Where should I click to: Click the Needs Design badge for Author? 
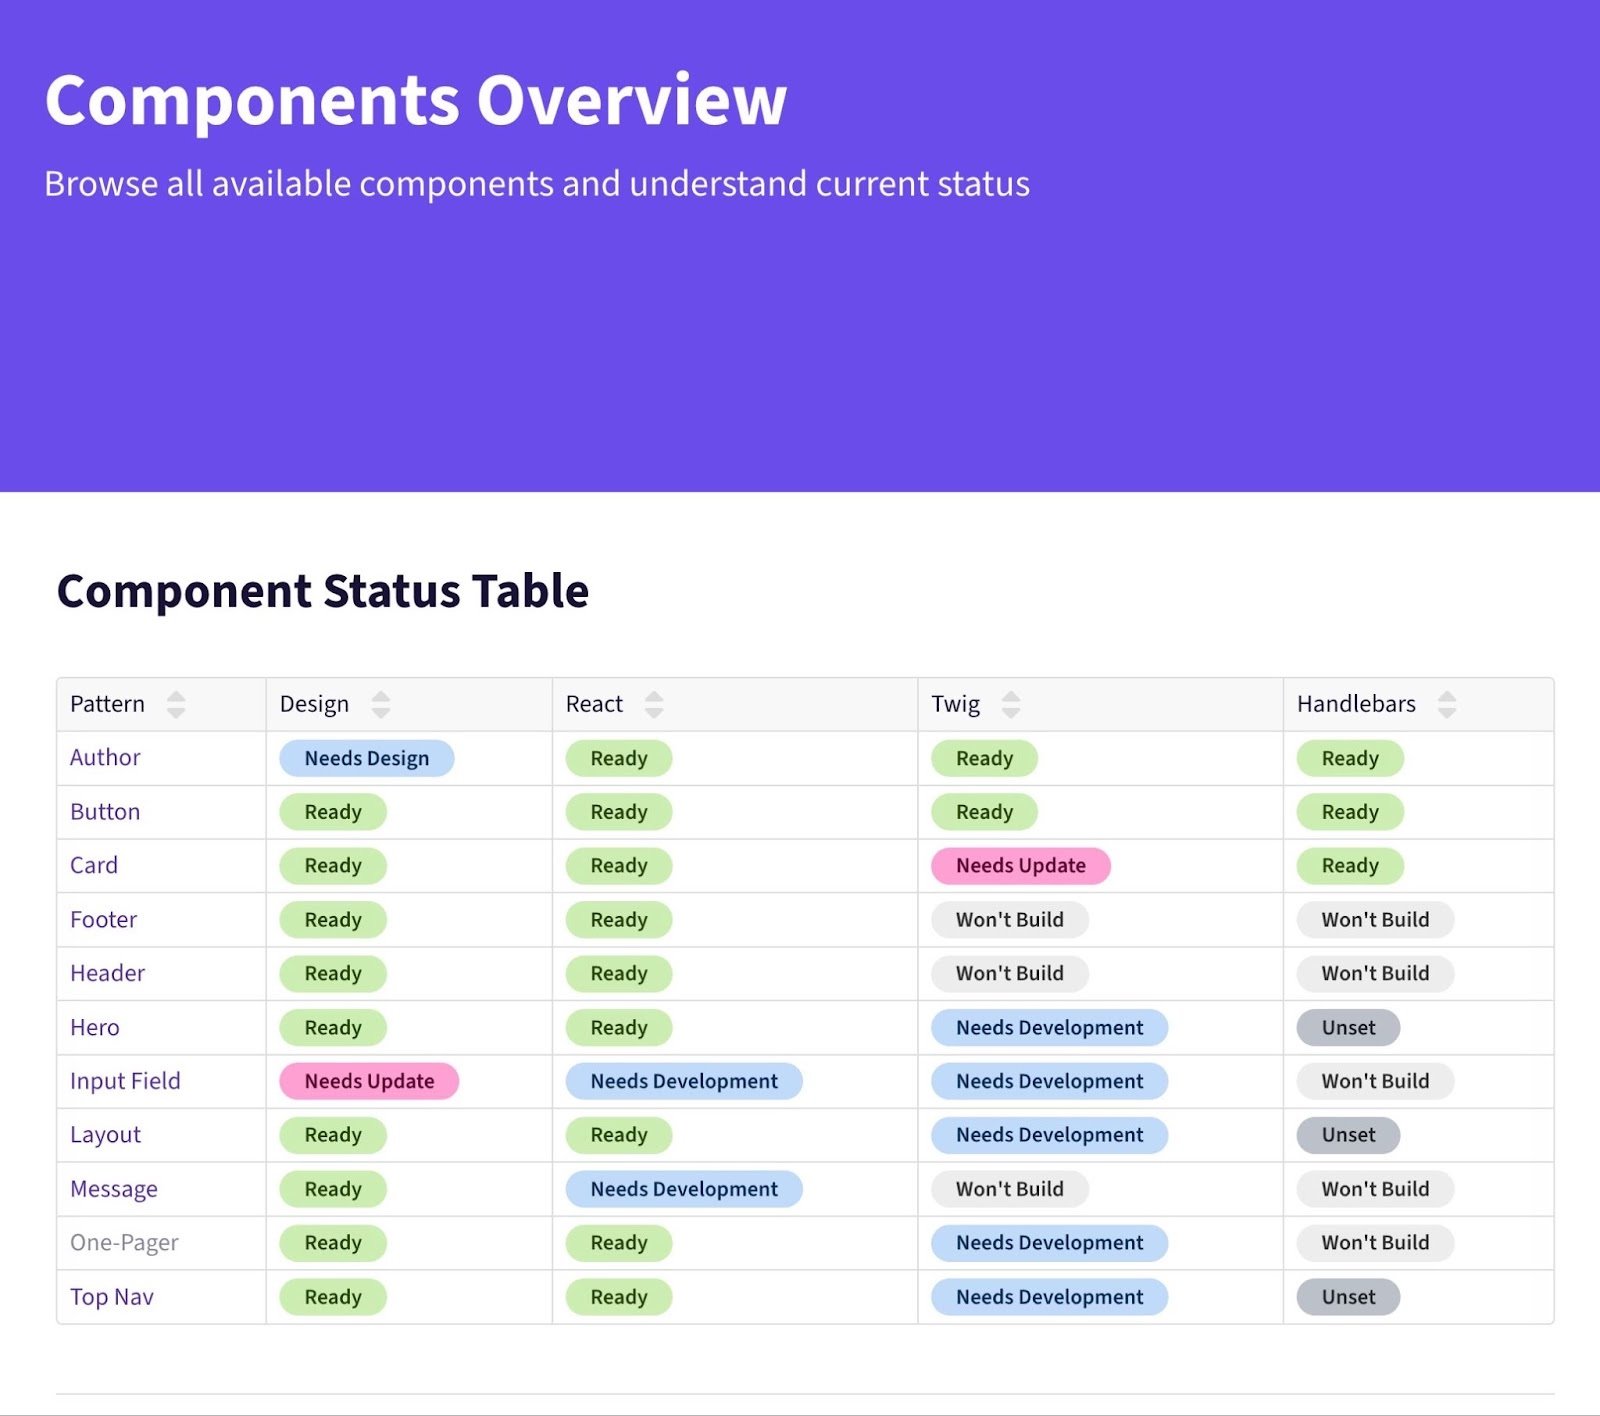[367, 759]
